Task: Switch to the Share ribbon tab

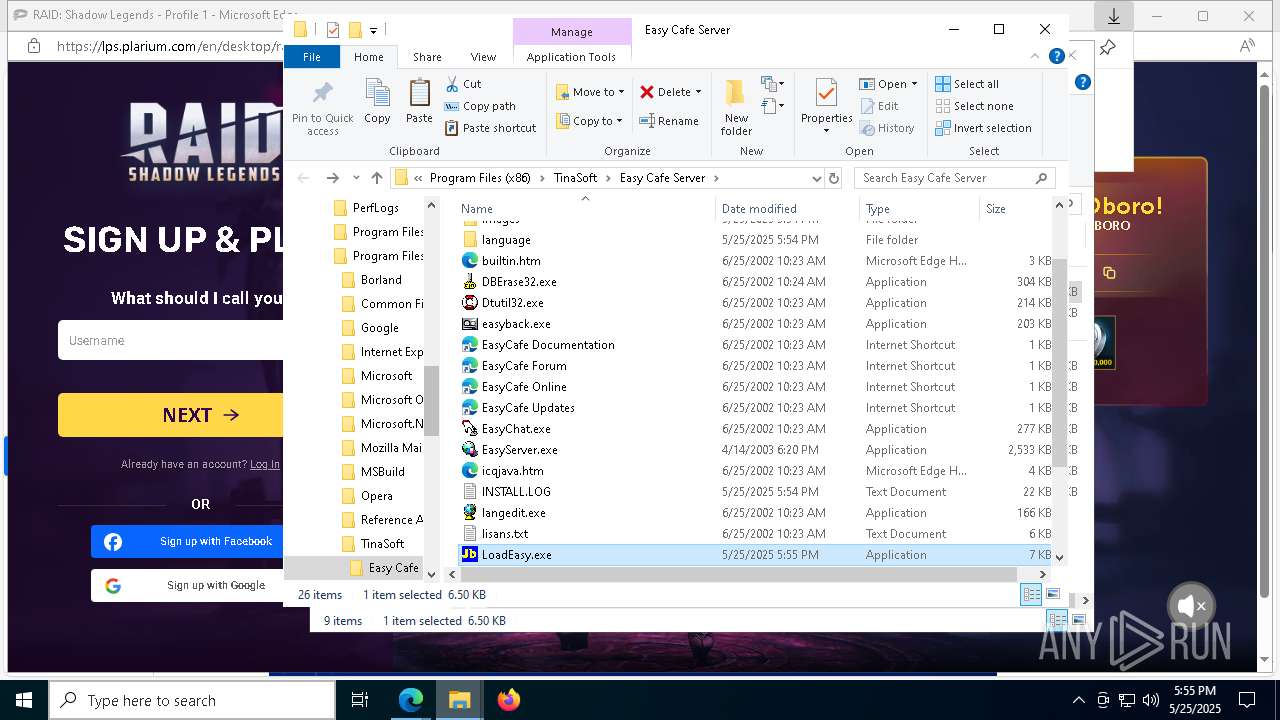Action: pos(427,57)
